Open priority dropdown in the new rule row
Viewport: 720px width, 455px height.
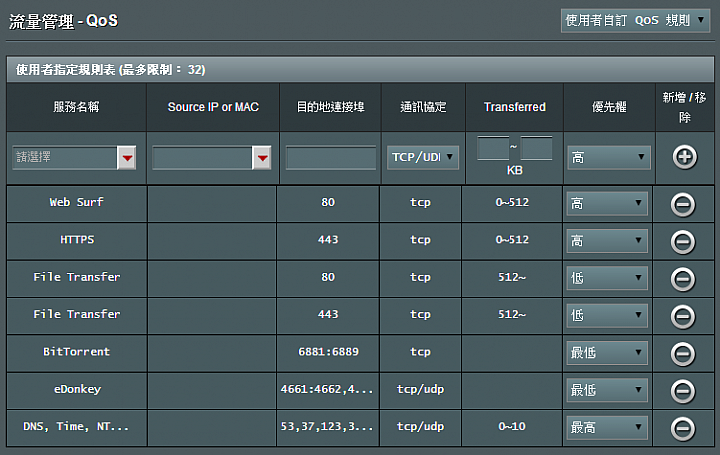pyautogui.click(x=608, y=158)
